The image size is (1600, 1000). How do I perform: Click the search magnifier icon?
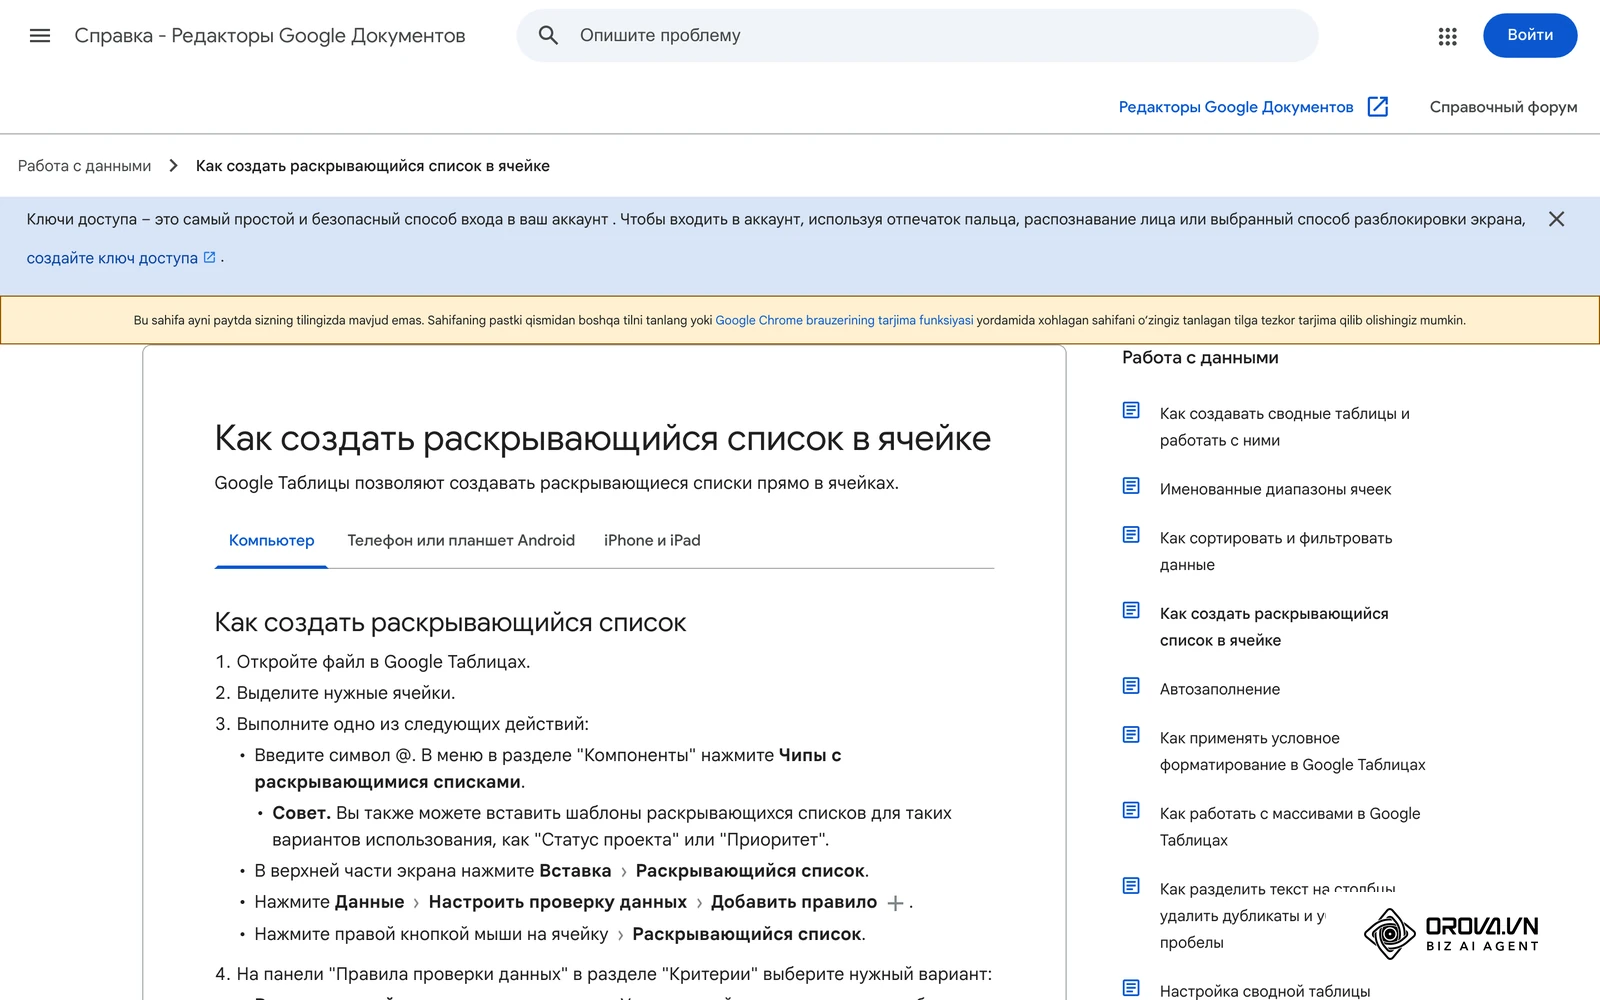coord(548,36)
